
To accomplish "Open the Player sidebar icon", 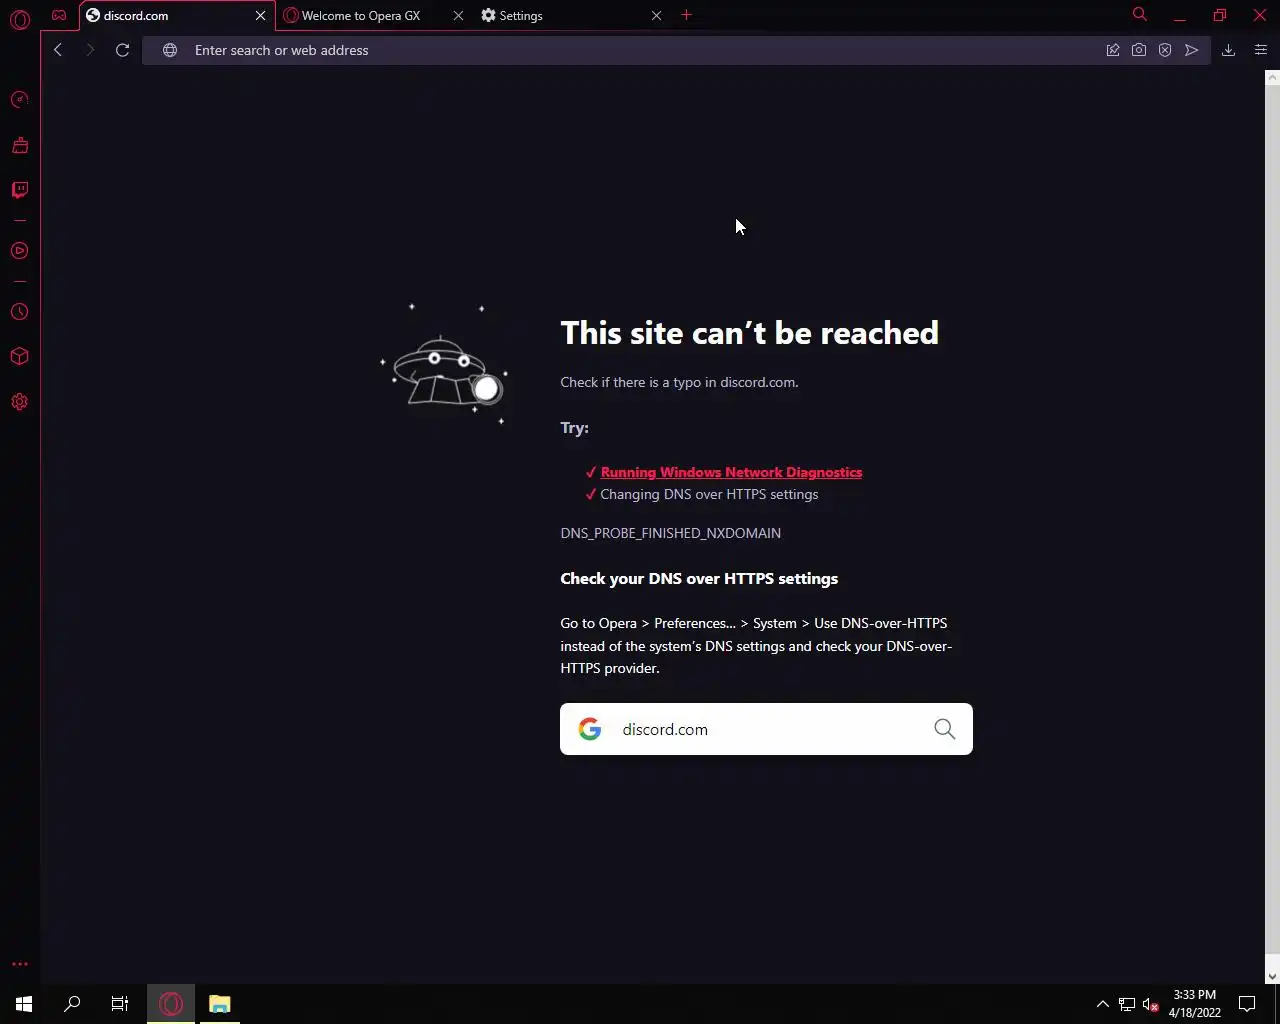I will 19,251.
